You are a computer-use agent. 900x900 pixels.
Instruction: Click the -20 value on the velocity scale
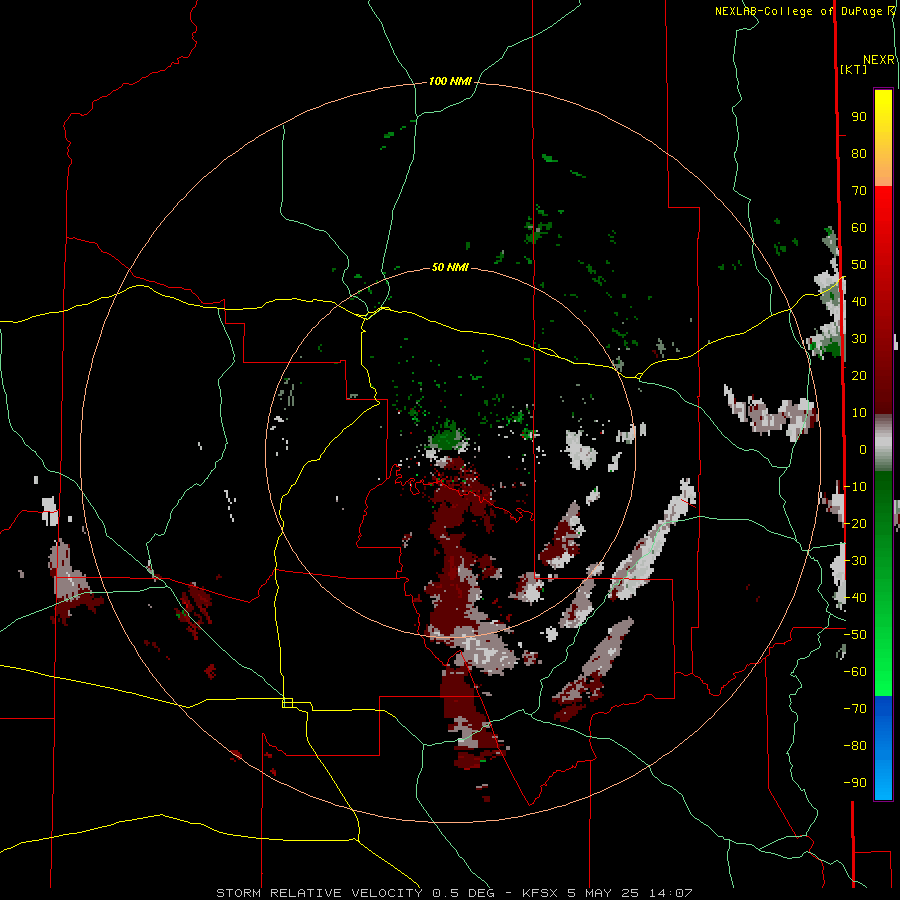tap(855, 523)
